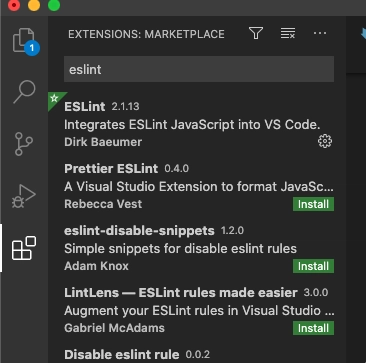Image resolution: width=366 pixels, height=363 pixels.
Task: Open the ESLint manage gear icon
Action: [x=325, y=141]
